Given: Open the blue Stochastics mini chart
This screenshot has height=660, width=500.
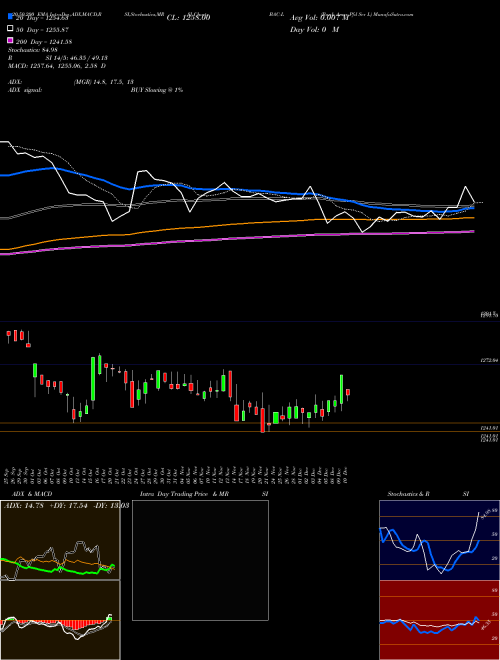Looking at the screenshot, I should click(439, 540).
